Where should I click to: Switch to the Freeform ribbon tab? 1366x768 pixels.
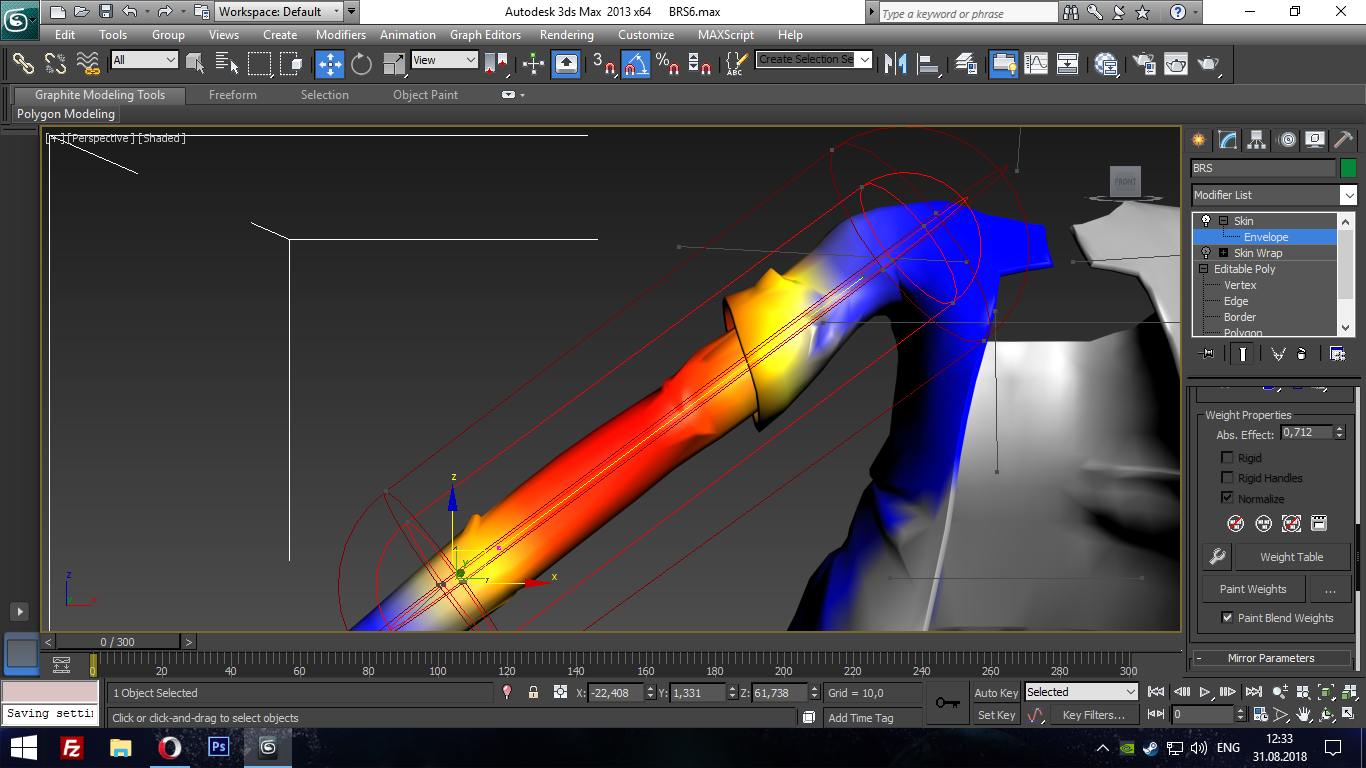pyautogui.click(x=232, y=95)
